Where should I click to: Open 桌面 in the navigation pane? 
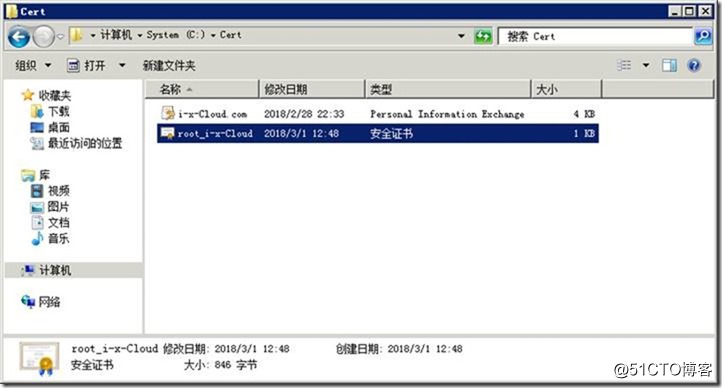coord(58,127)
